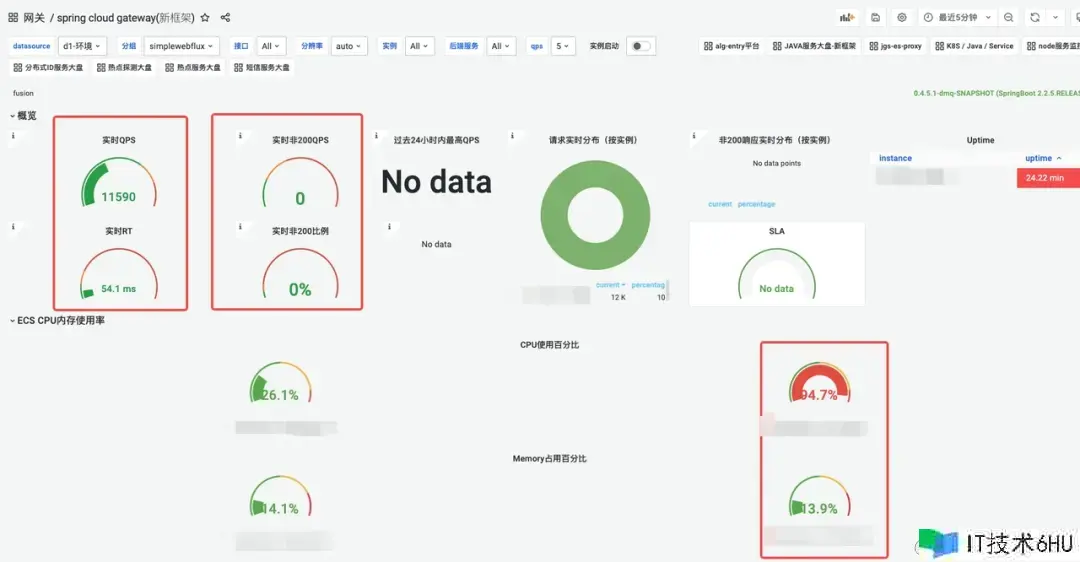Click the zoom out time range icon
This screenshot has height=562, width=1080.
pos(1008,18)
